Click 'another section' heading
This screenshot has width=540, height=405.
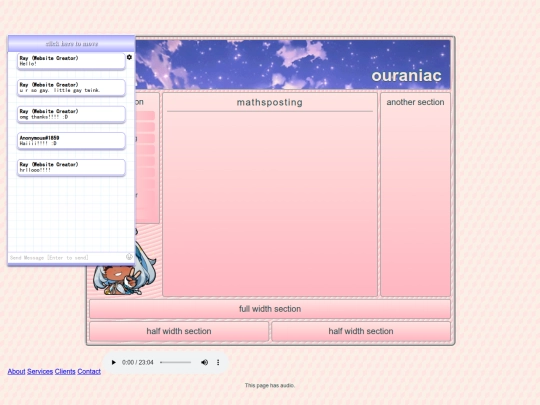pos(415,102)
